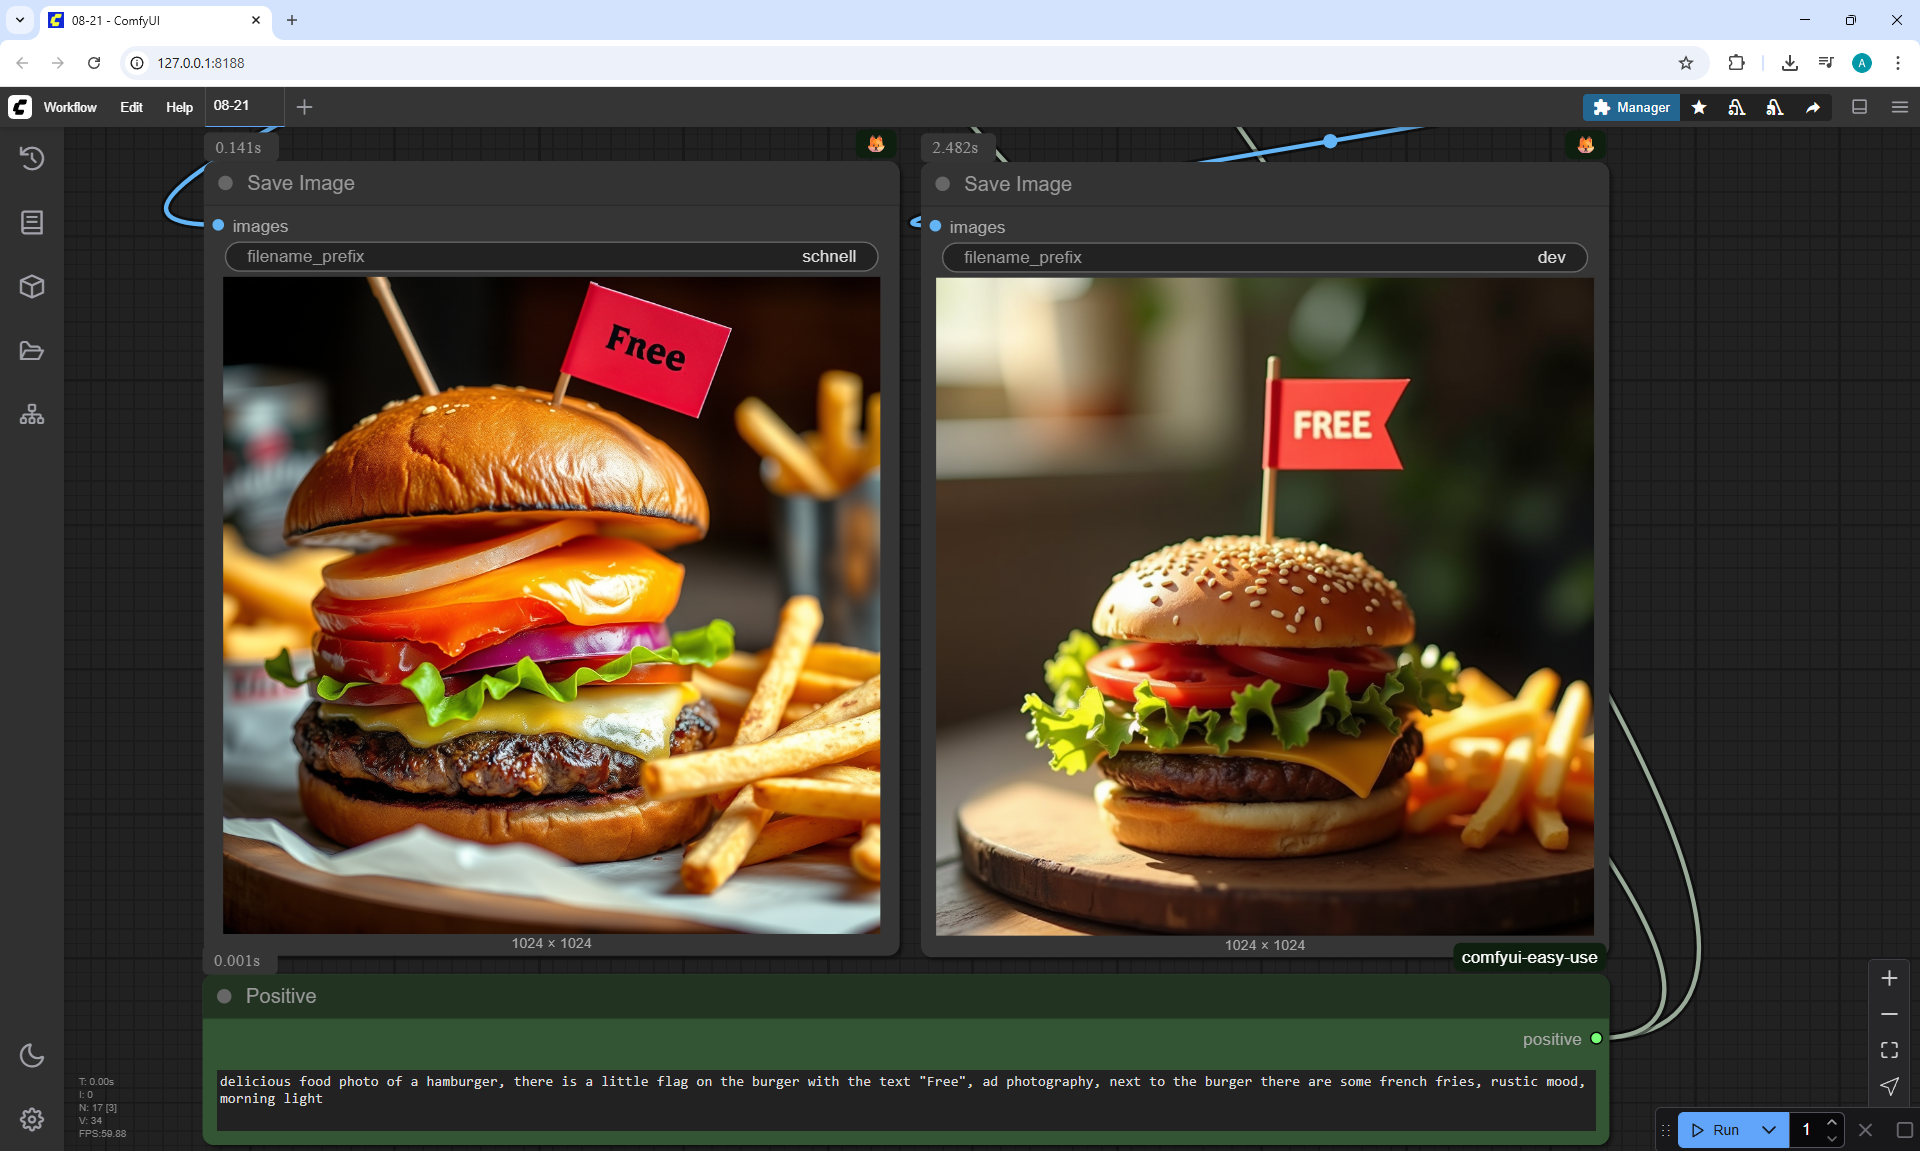Image resolution: width=1920 pixels, height=1151 pixels.
Task: Open the settings gear icon
Action: (x=32, y=1119)
